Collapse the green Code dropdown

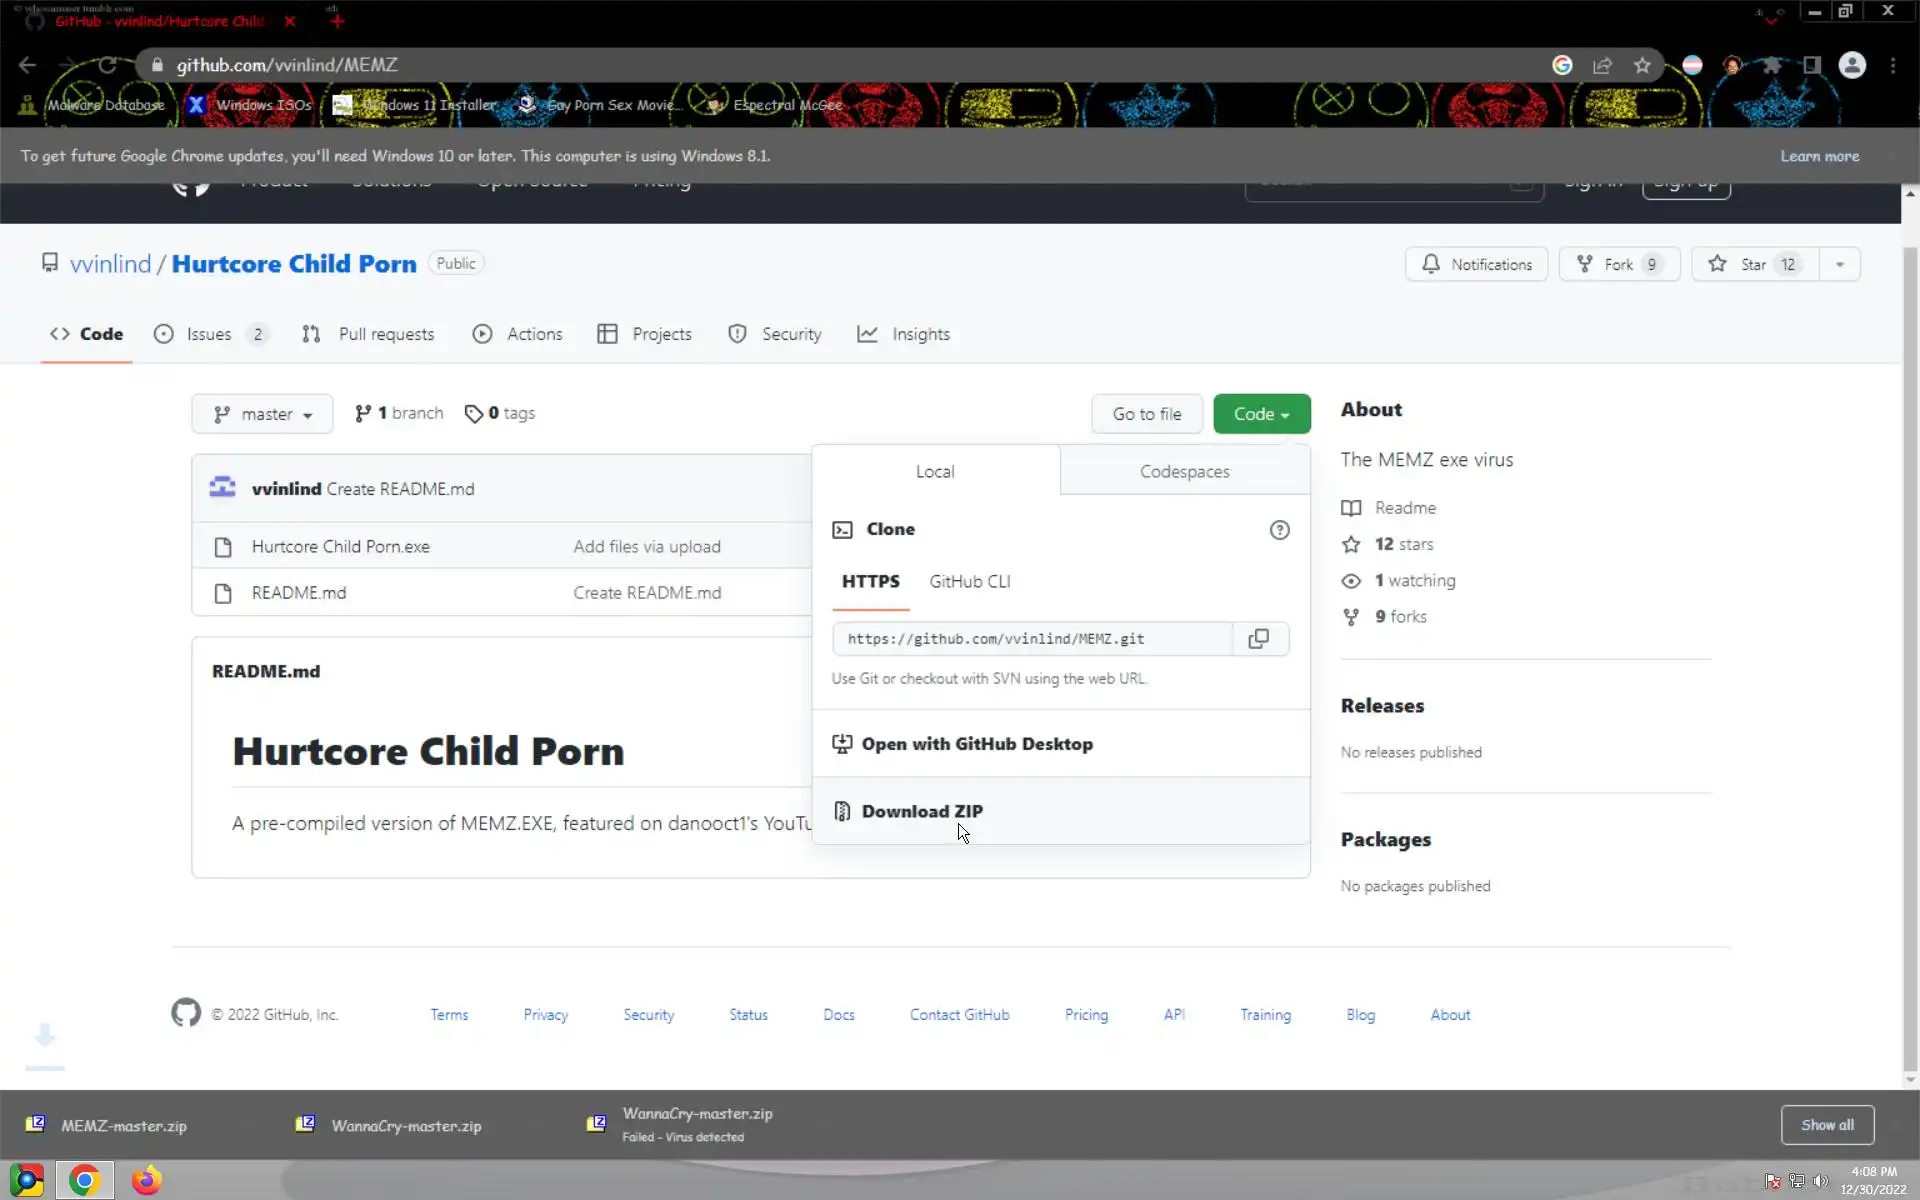click(1261, 414)
